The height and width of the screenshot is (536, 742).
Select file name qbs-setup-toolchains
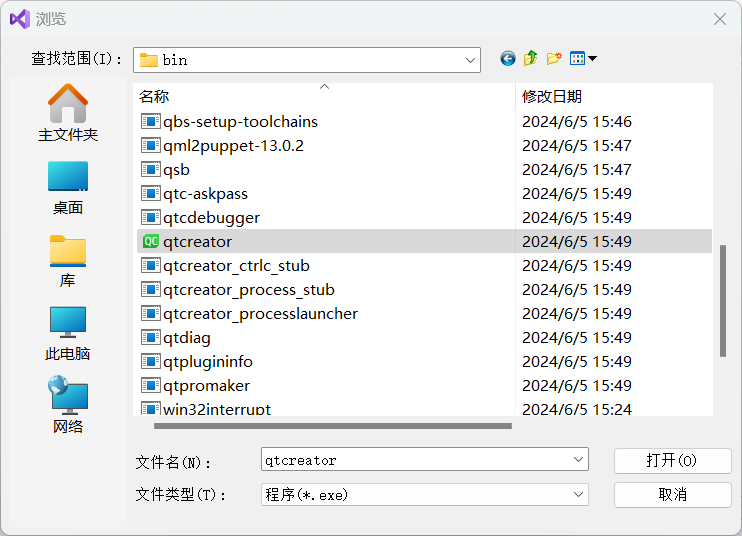[240, 122]
